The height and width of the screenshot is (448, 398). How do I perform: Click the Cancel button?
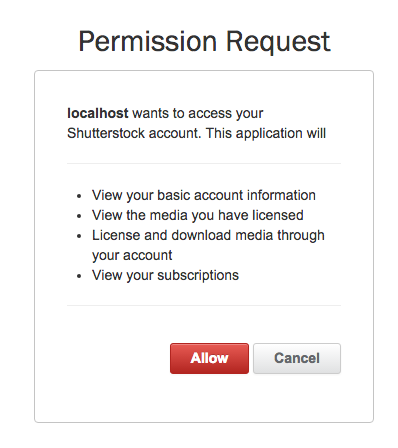click(x=297, y=358)
